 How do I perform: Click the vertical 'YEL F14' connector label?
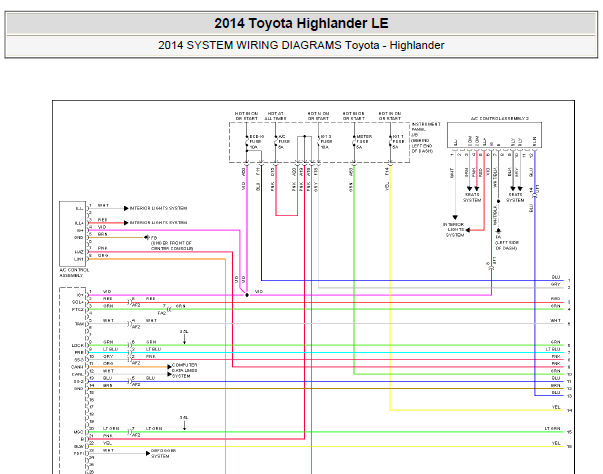point(387,179)
